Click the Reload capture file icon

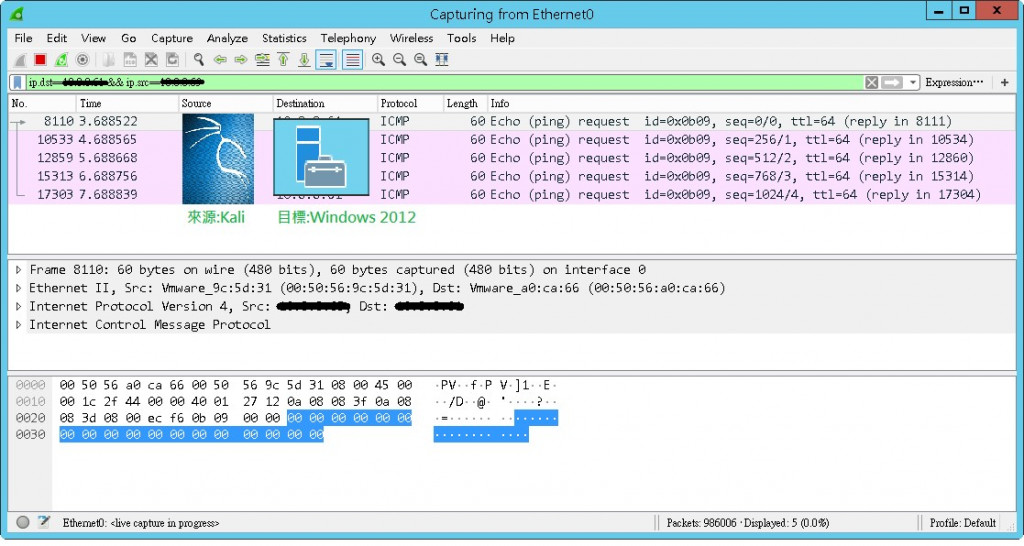coord(172,60)
